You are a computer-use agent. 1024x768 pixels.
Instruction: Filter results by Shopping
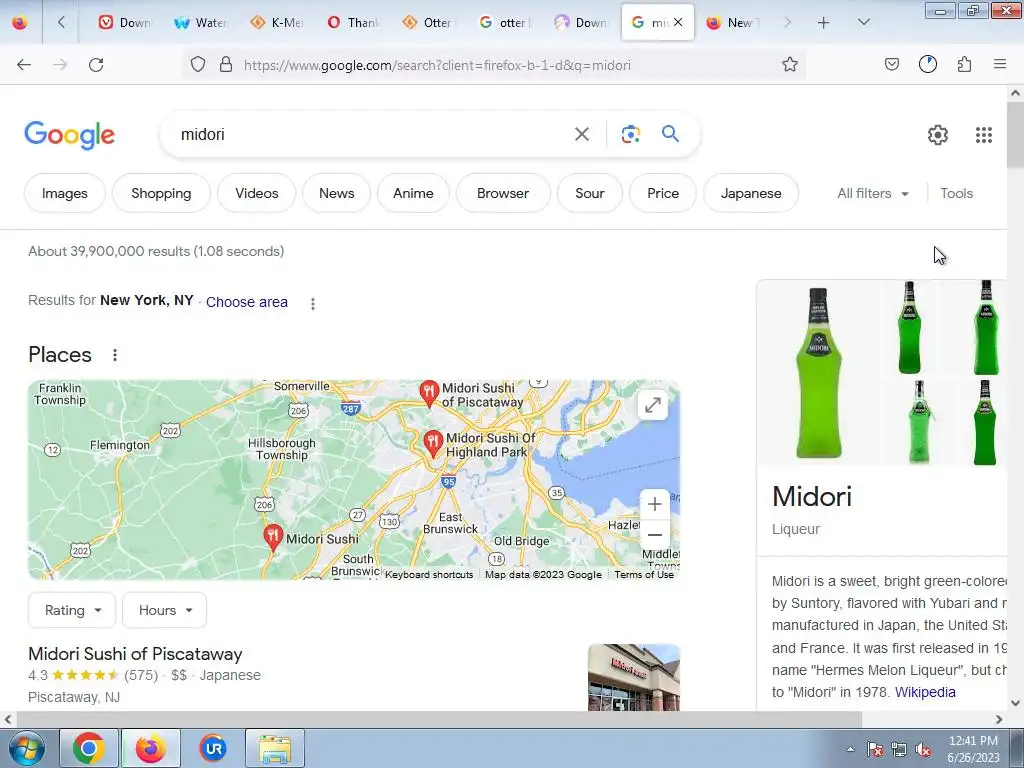tap(161, 193)
